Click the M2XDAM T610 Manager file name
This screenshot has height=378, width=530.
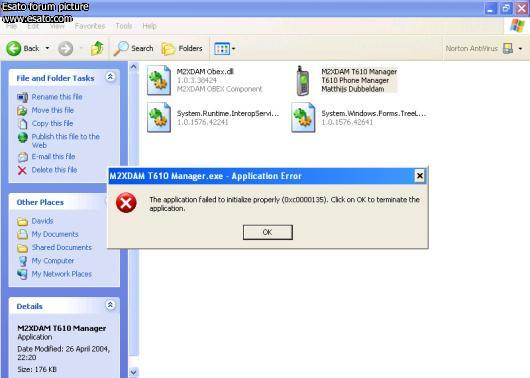tap(359, 72)
